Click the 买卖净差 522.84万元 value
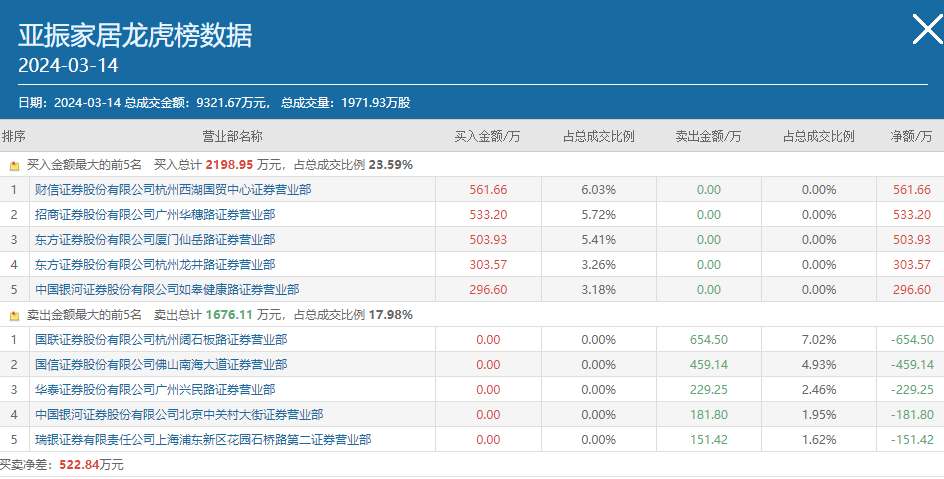This screenshot has width=944, height=479. (92, 465)
